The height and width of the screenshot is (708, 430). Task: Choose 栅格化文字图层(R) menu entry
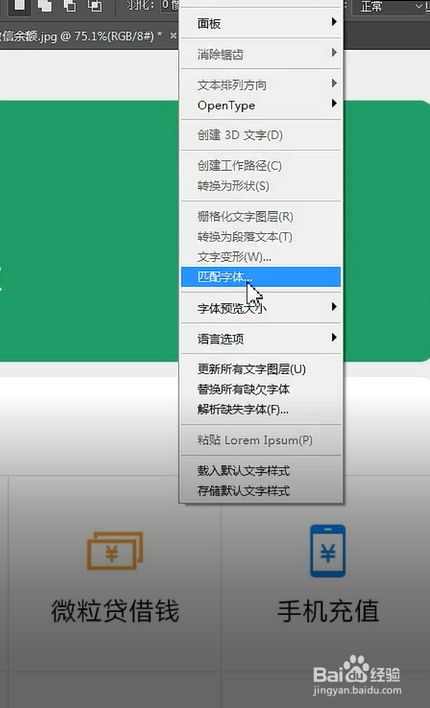pyautogui.click(x=261, y=217)
